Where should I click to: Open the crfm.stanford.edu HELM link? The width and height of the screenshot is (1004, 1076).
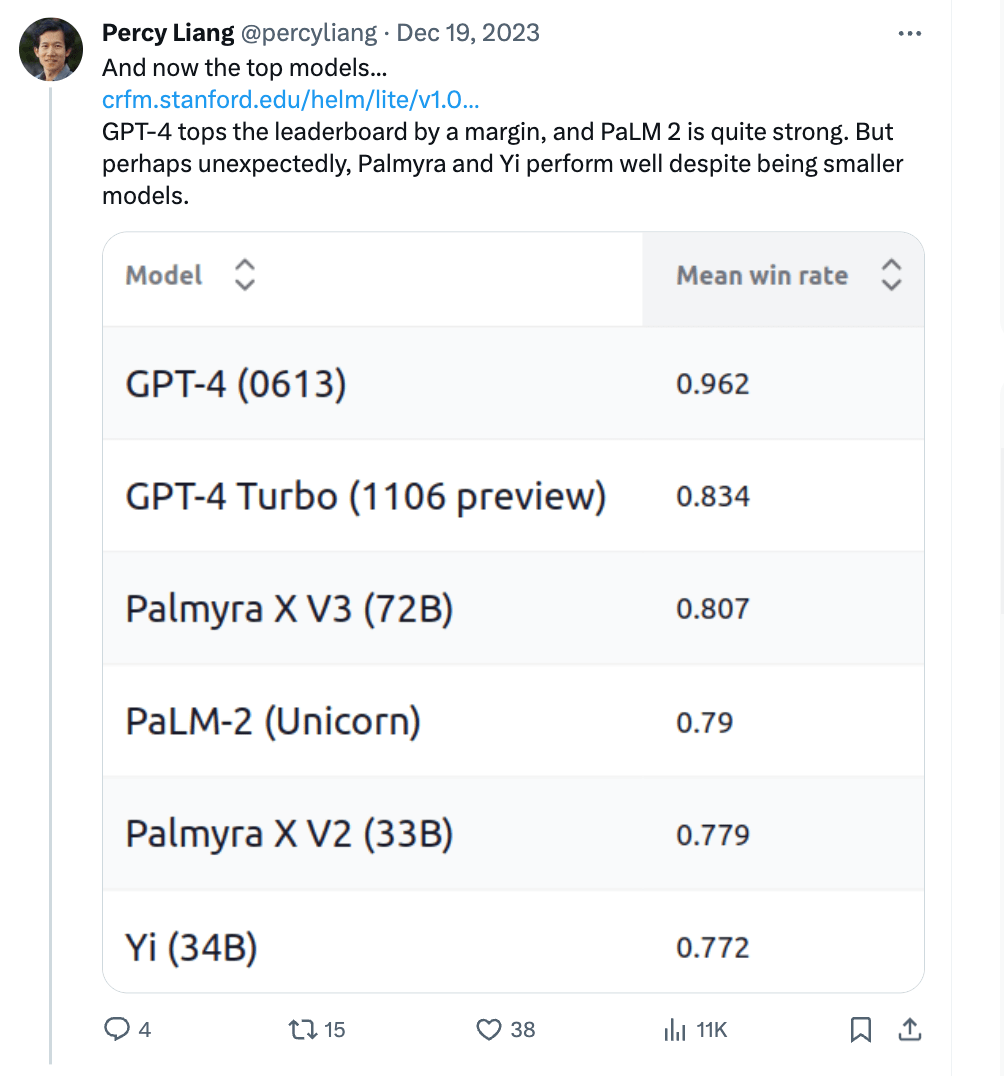[x=290, y=101]
